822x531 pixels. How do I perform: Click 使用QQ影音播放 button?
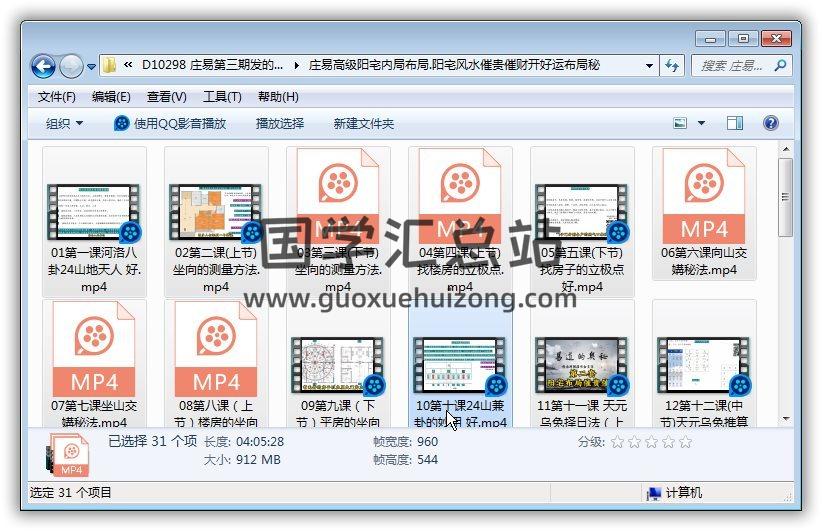click(x=170, y=124)
